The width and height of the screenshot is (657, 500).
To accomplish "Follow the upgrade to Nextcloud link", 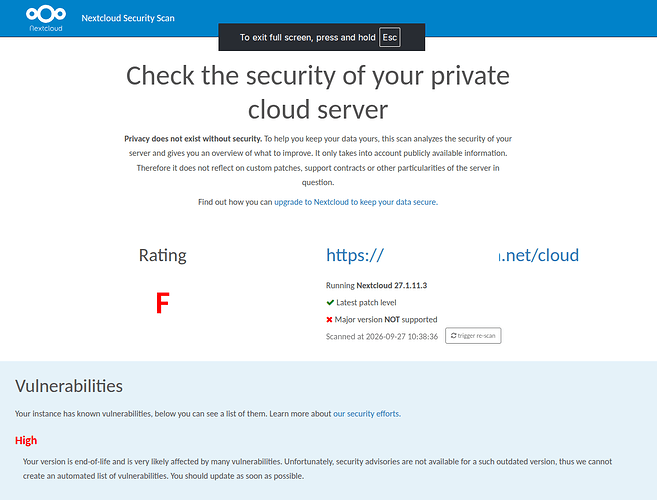I will point(356,202).
